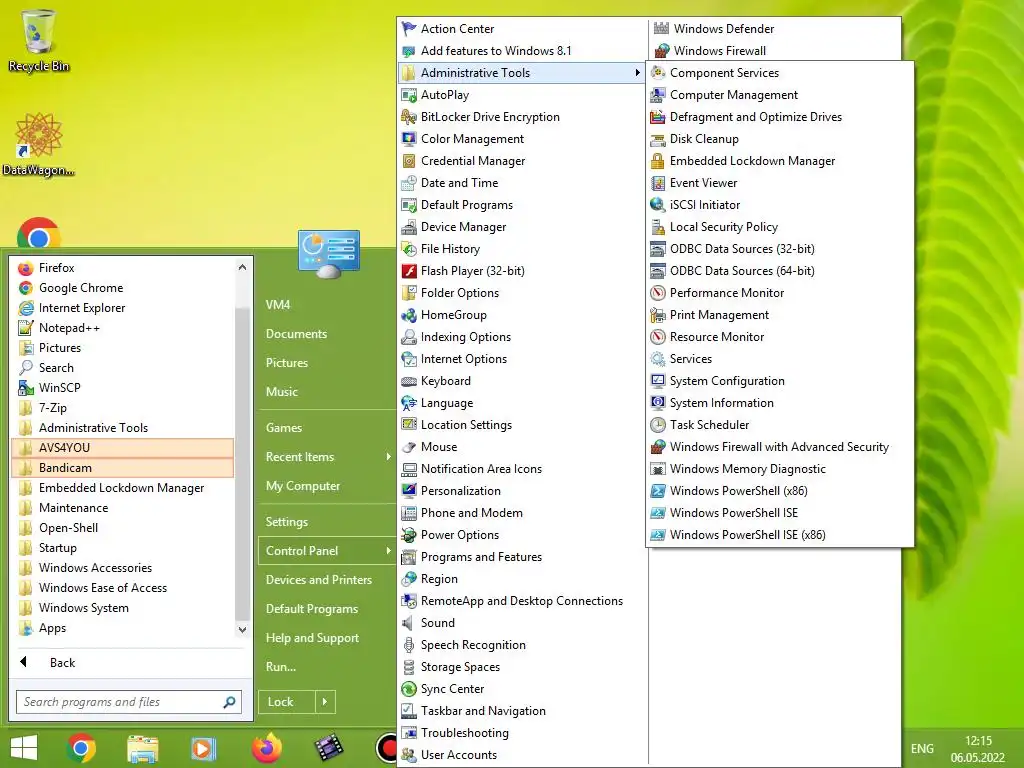1024x768 pixels.
Task: Open Windows Memory Diagnostic
Action: tap(780, 469)
